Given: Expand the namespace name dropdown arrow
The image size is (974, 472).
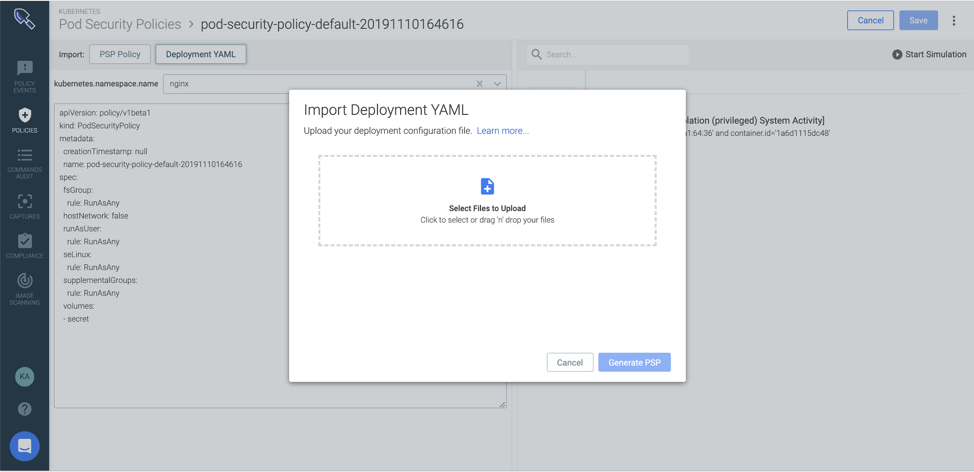Looking at the screenshot, I should click(497, 84).
